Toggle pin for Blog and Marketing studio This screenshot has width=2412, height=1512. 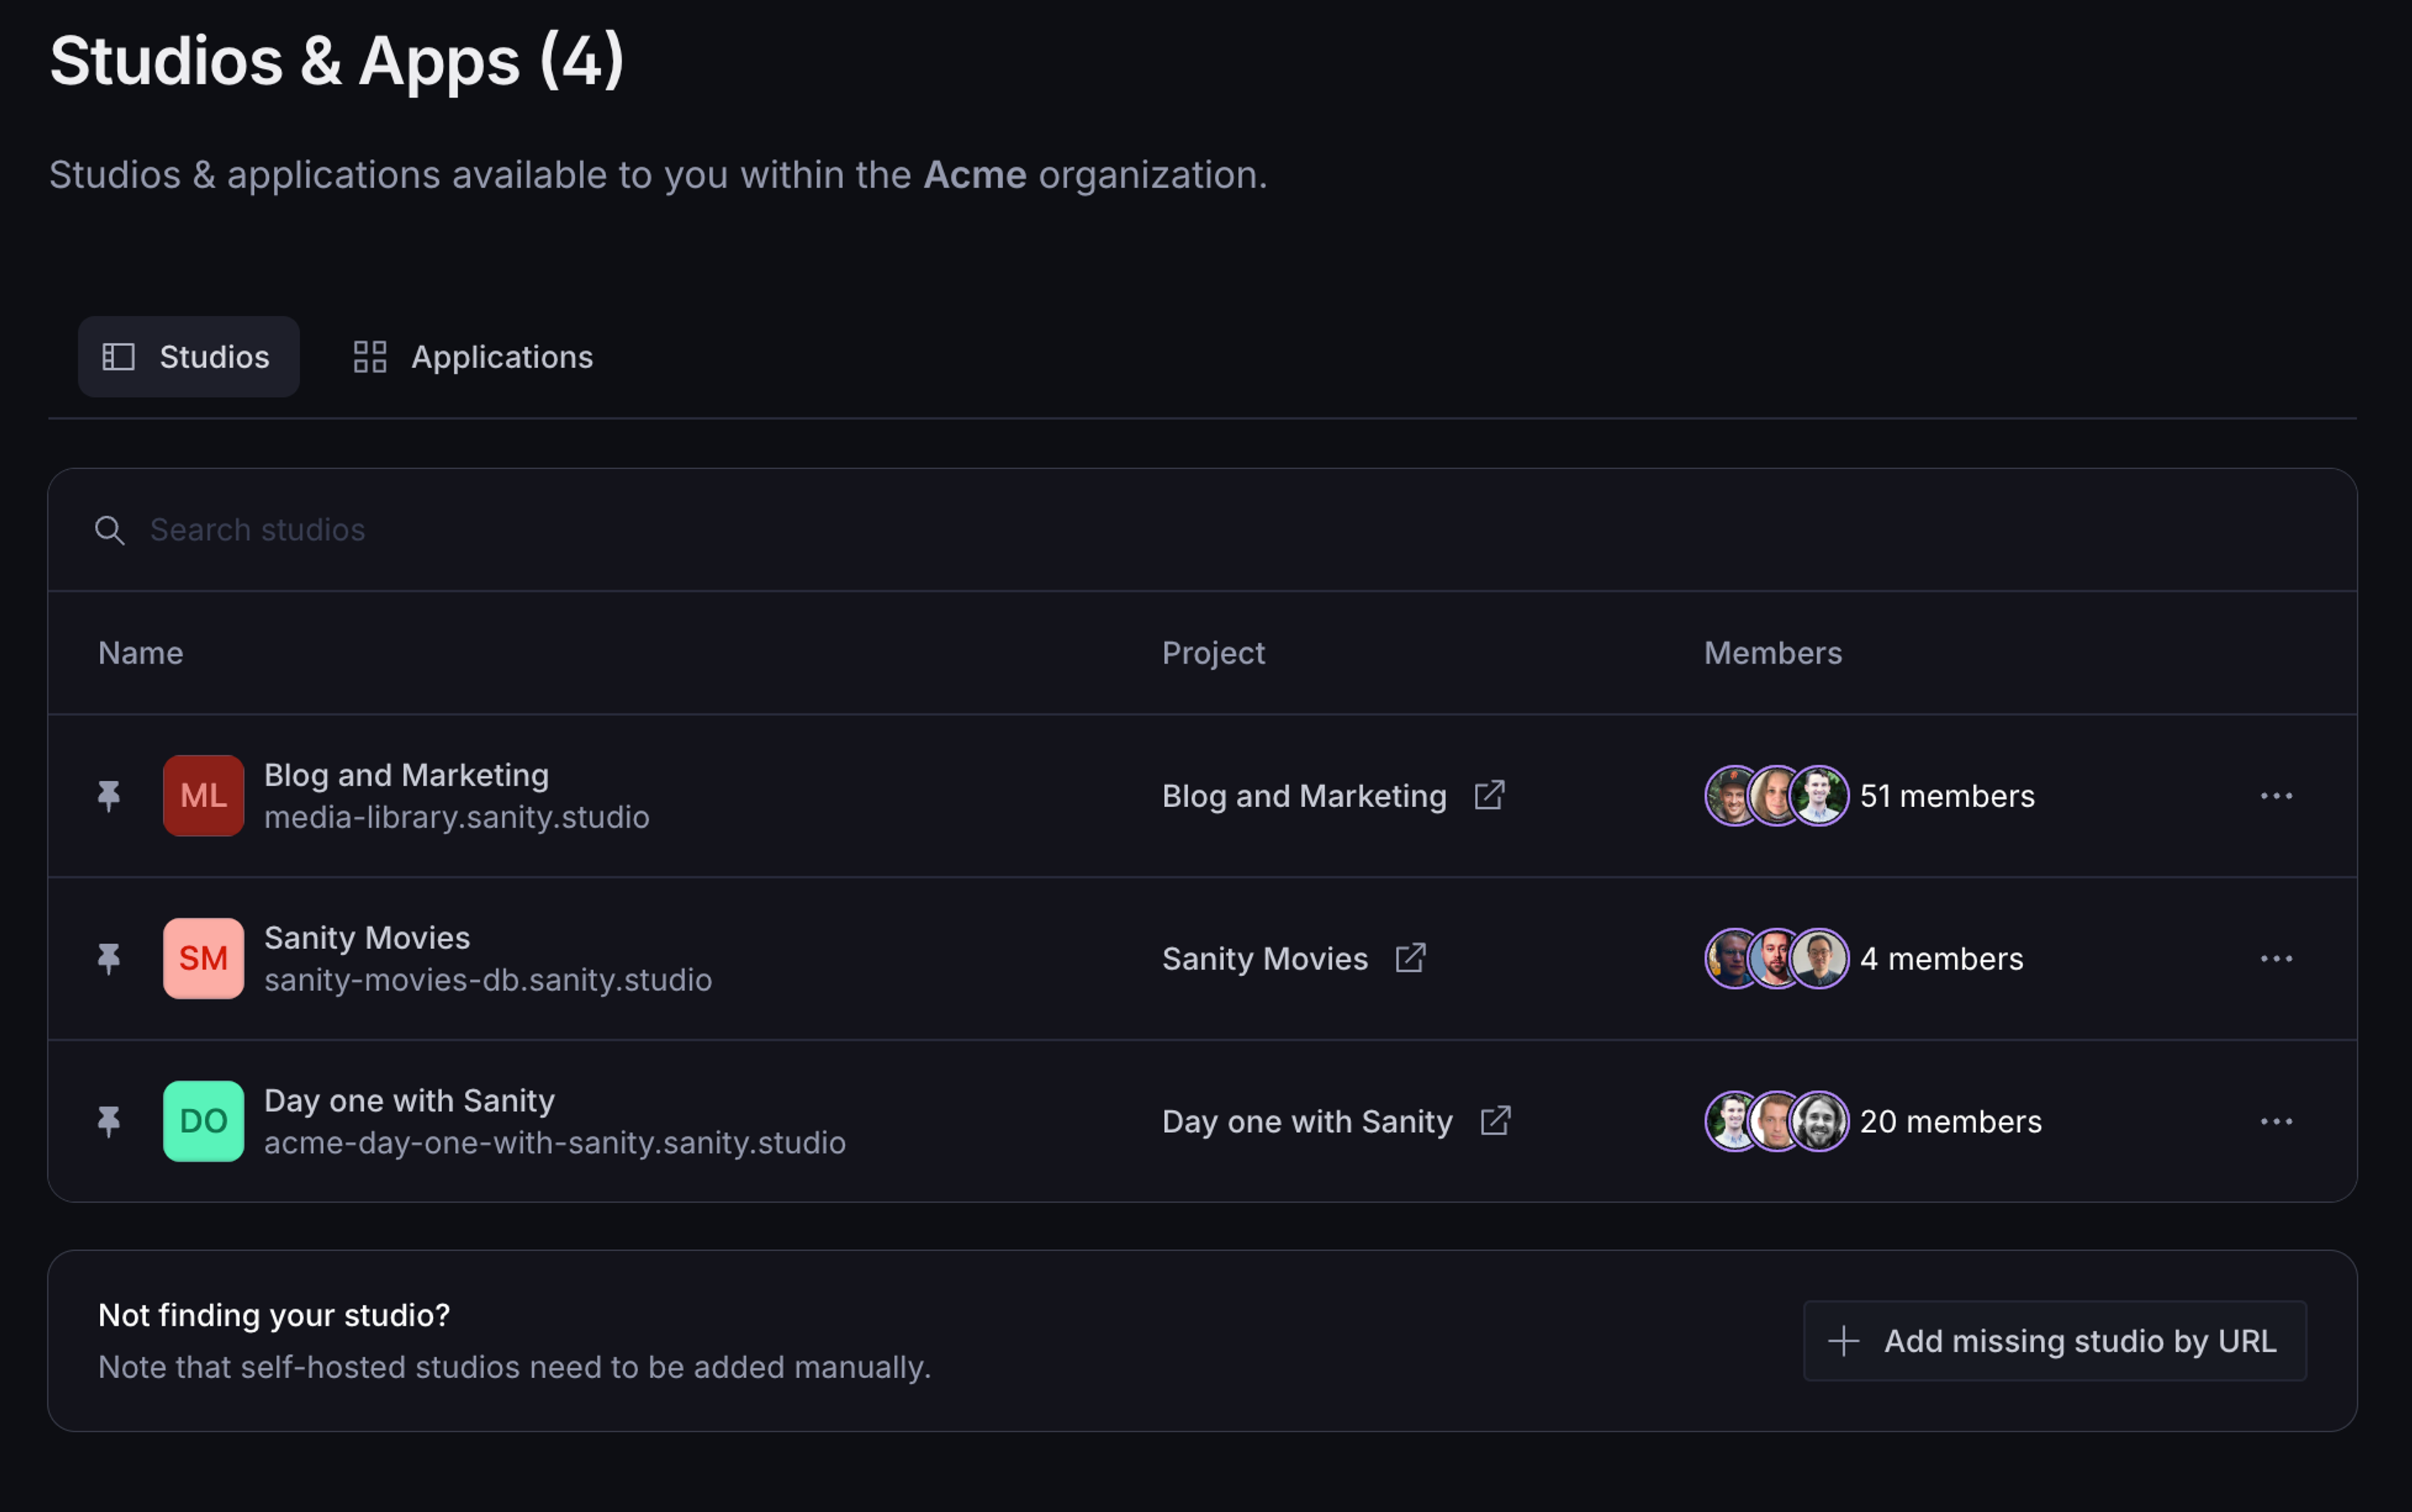(109, 796)
